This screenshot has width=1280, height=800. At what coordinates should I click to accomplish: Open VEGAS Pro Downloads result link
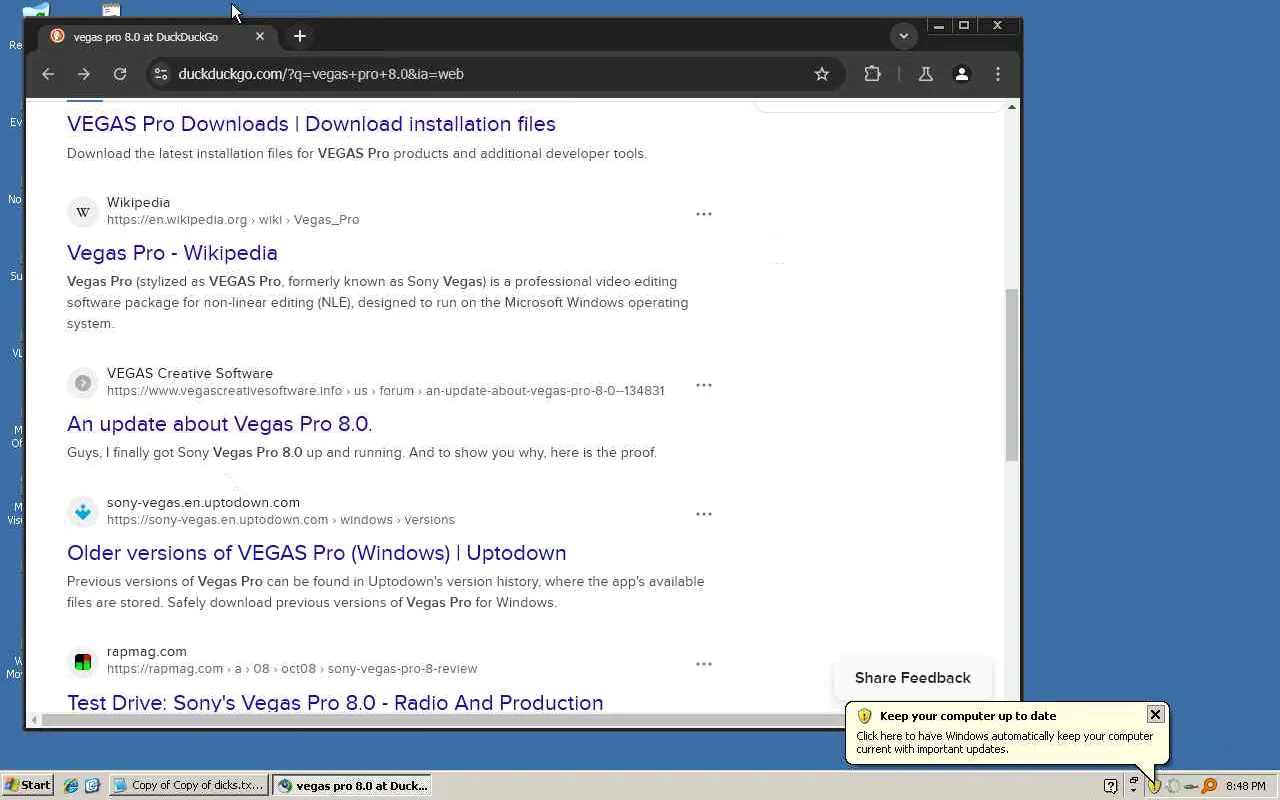(311, 124)
